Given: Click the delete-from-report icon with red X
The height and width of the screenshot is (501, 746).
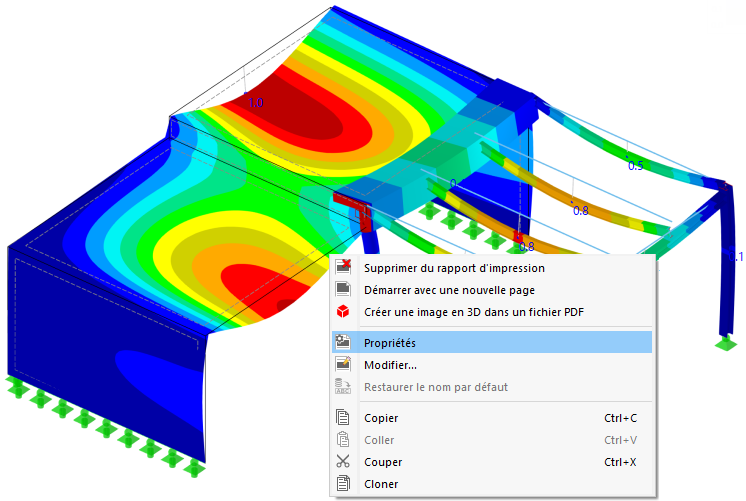Looking at the screenshot, I should [343, 267].
